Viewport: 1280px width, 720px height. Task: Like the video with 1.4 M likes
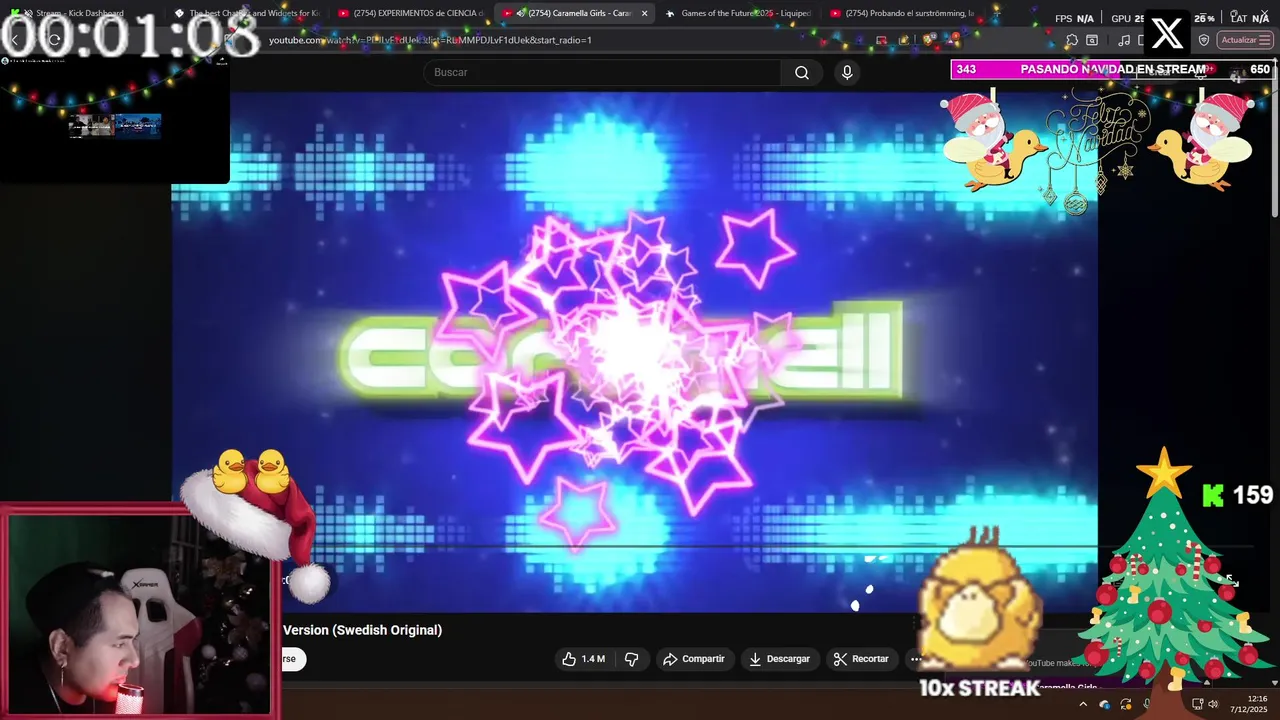click(583, 659)
